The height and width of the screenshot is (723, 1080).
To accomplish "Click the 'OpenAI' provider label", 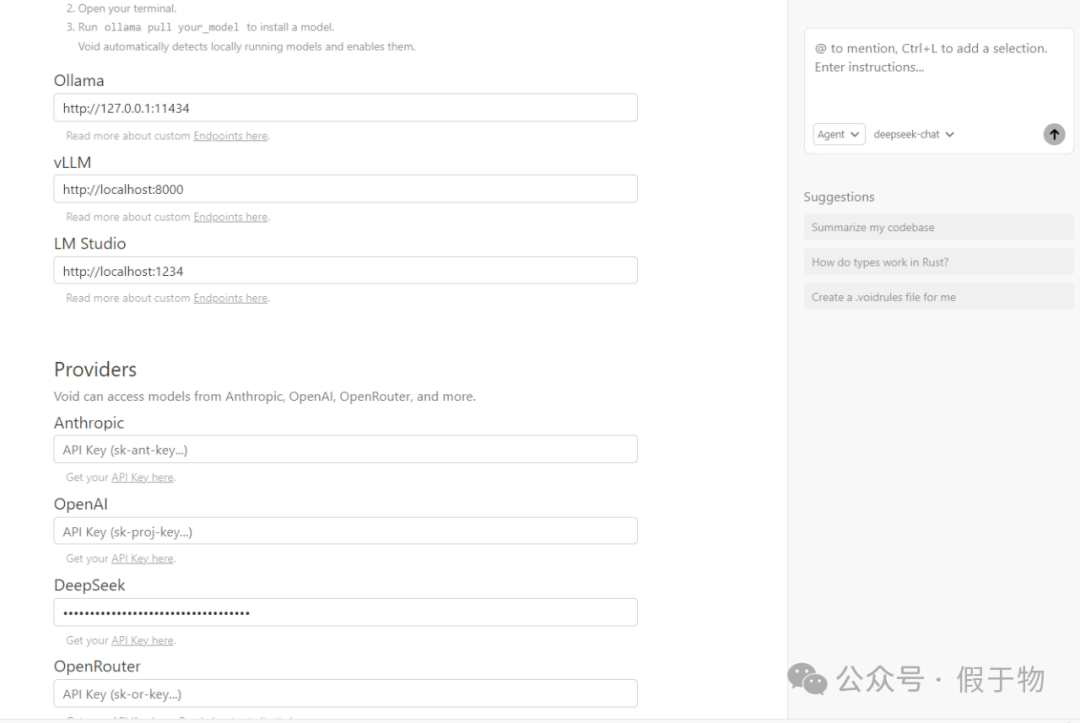I will tap(81, 504).
